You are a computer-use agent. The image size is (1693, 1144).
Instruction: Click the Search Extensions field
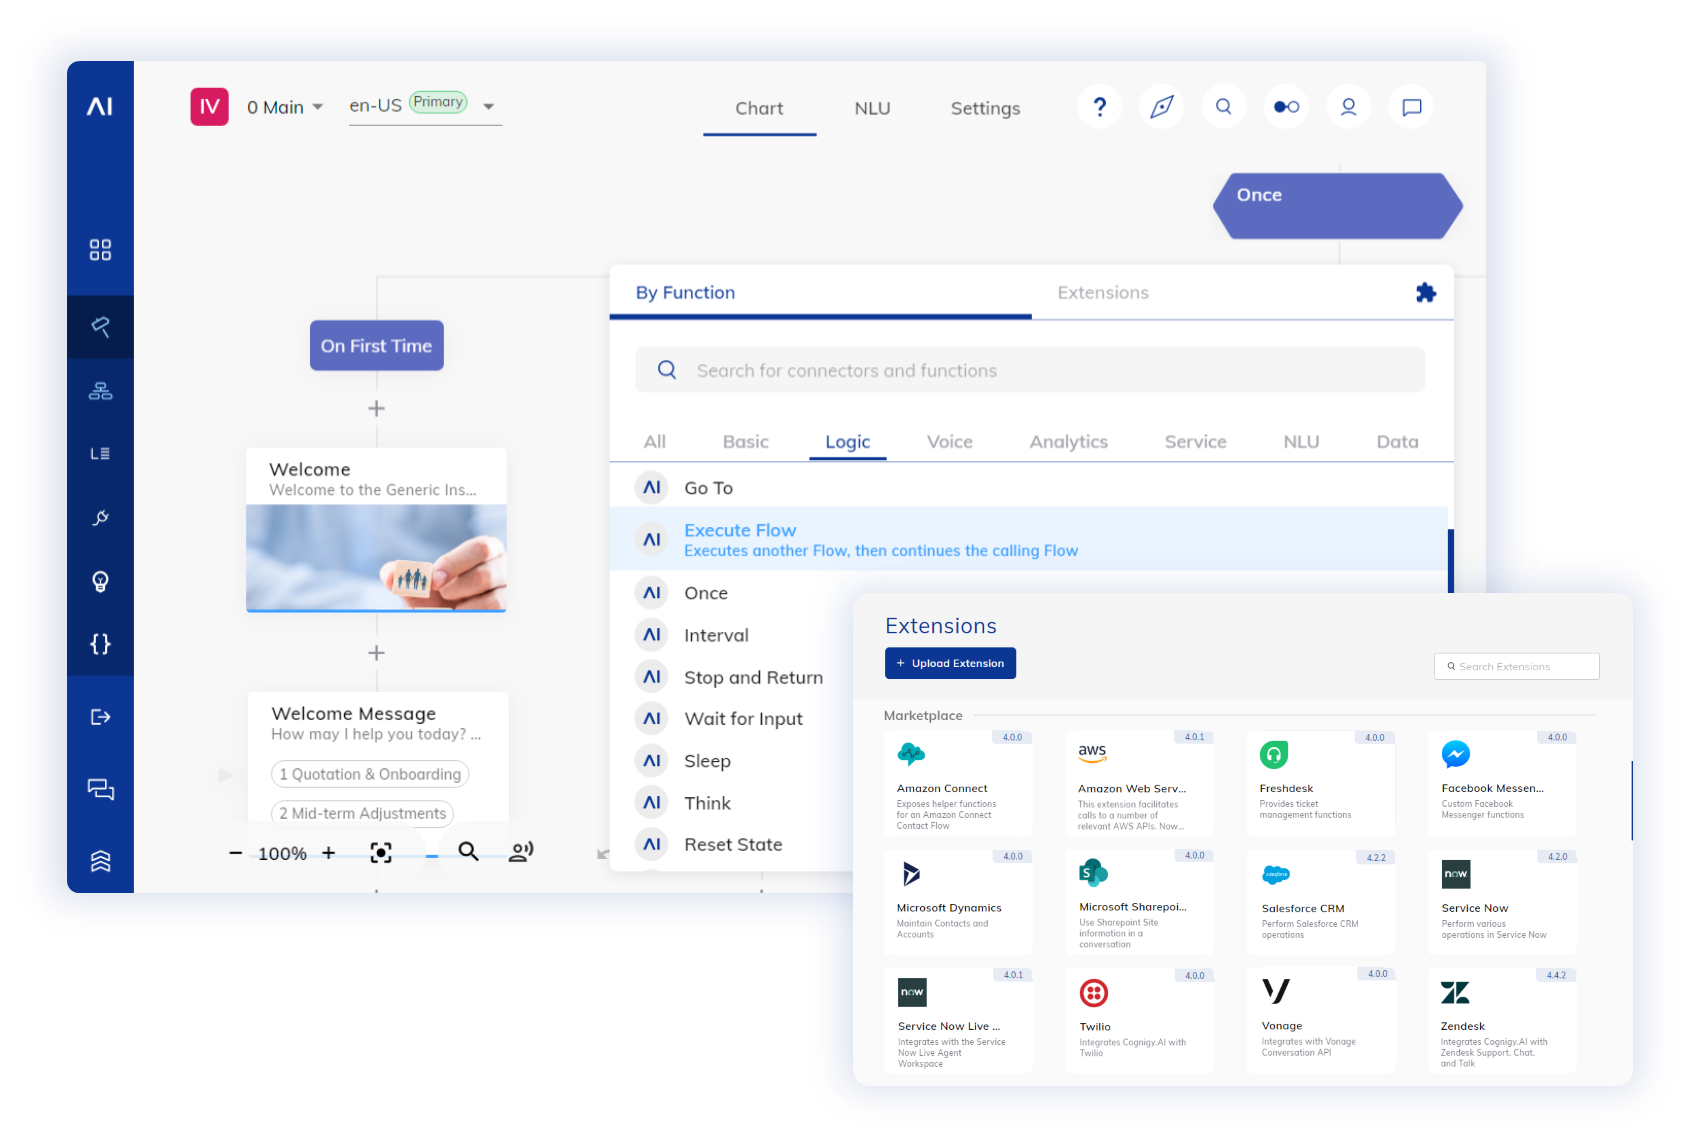(1516, 666)
